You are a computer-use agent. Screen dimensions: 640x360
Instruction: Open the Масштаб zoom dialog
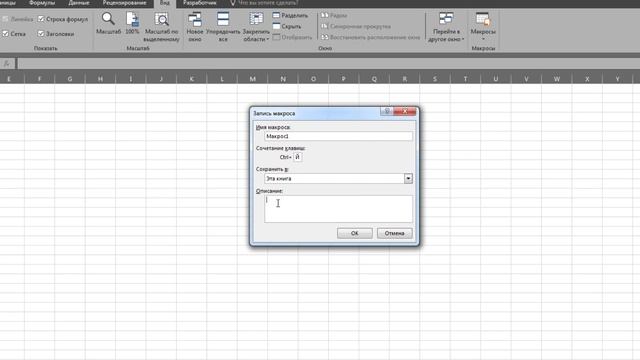[108, 23]
